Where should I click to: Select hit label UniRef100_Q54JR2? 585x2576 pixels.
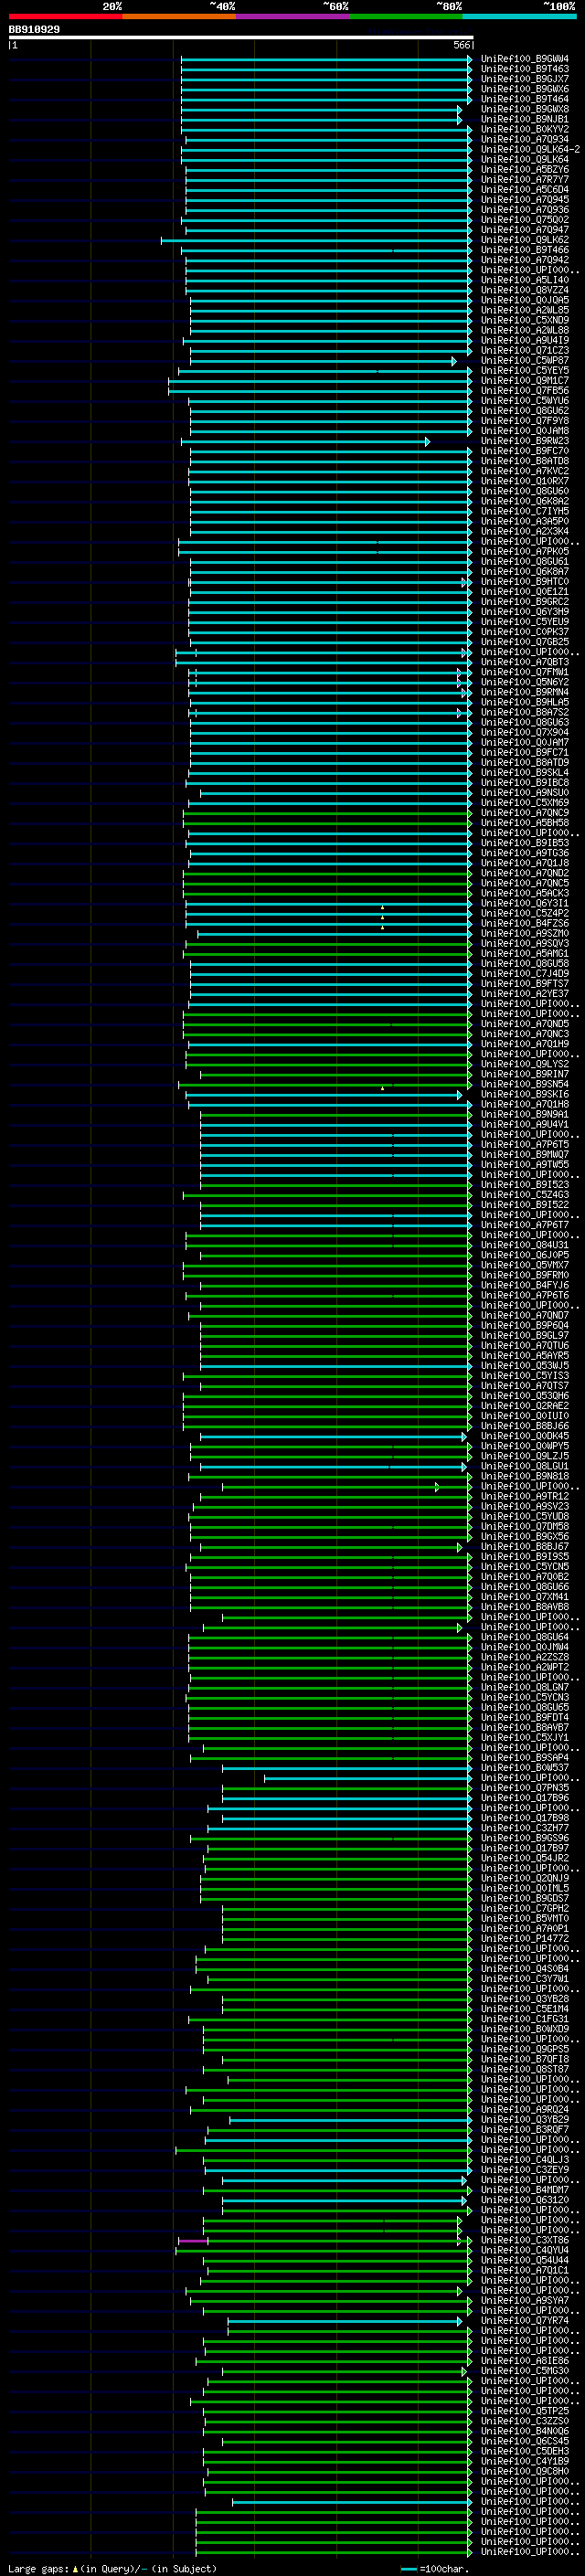pyautogui.click(x=525, y=1858)
